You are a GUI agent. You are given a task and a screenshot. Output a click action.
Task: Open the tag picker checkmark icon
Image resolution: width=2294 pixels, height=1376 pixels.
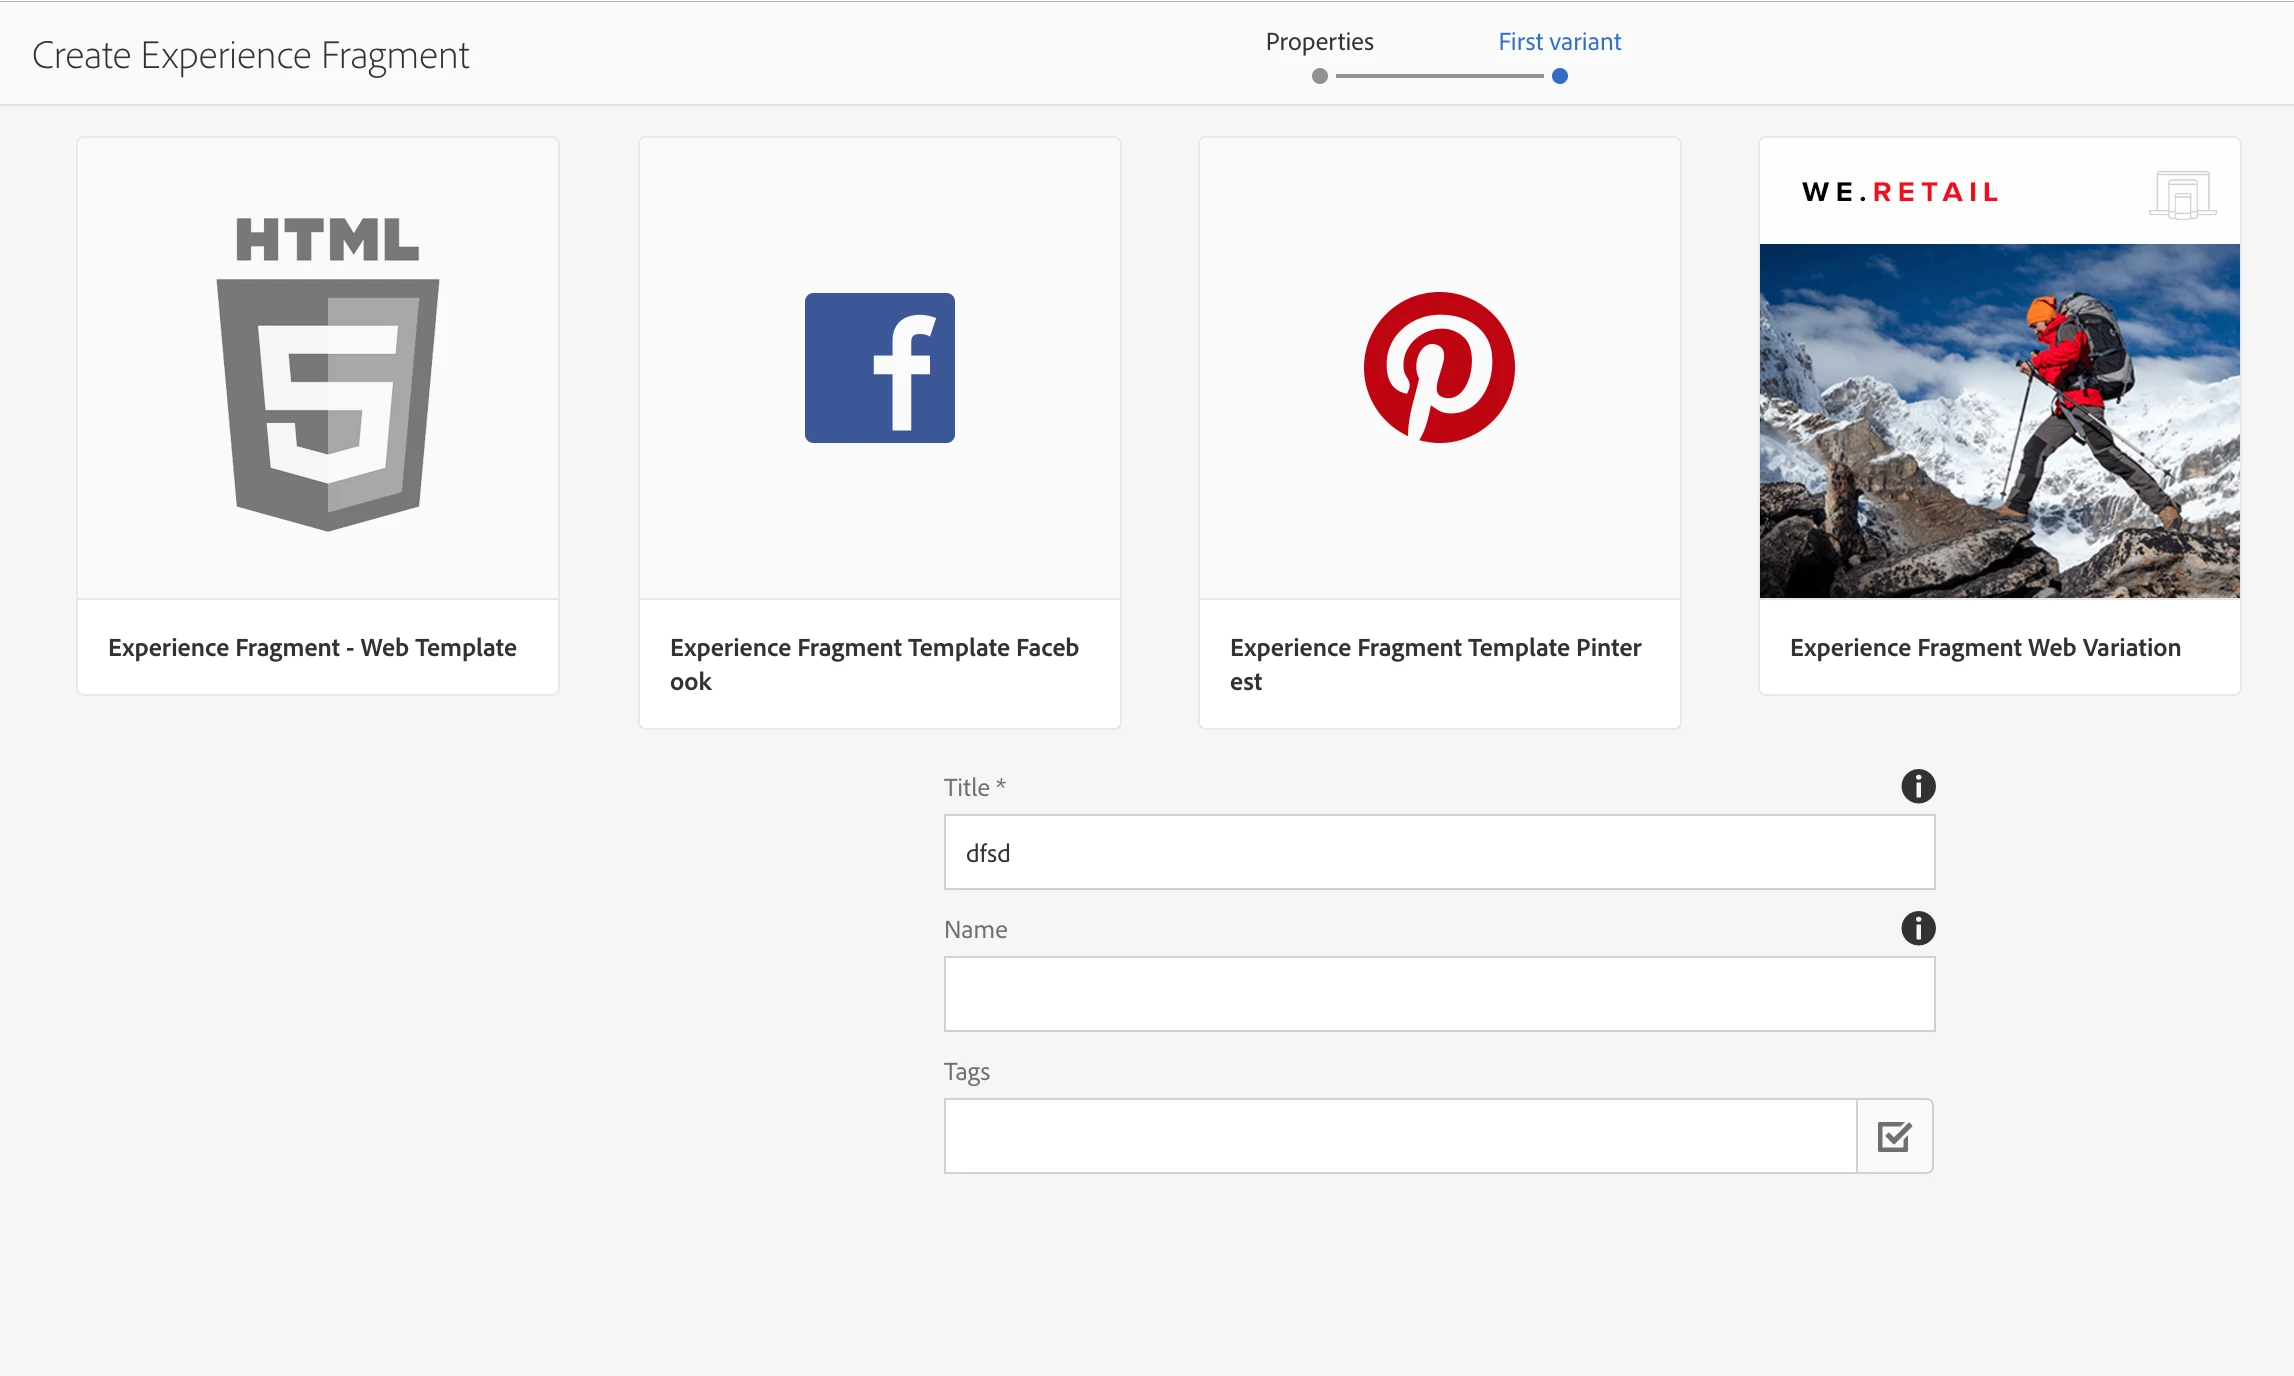[x=1894, y=1136]
